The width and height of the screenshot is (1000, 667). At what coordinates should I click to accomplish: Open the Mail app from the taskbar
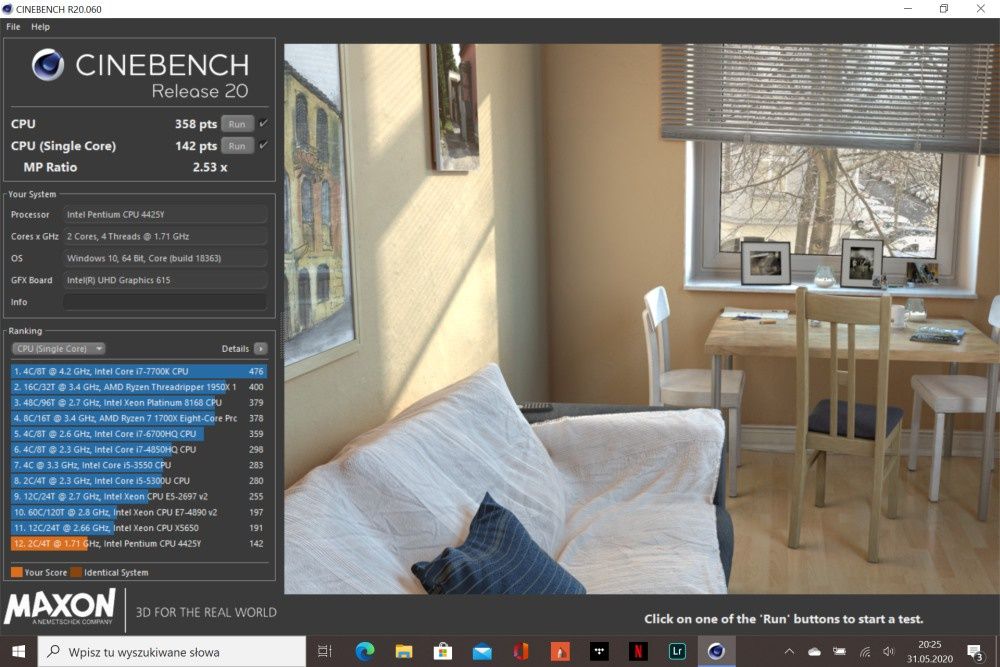click(482, 651)
